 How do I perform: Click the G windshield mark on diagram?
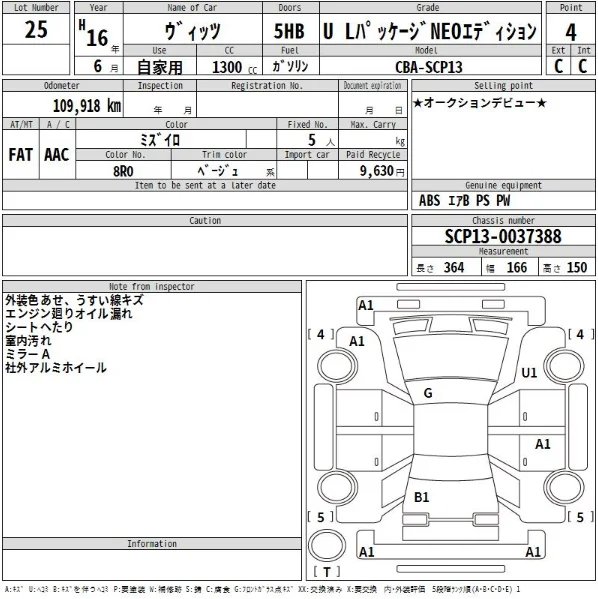(x=428, y=393)
